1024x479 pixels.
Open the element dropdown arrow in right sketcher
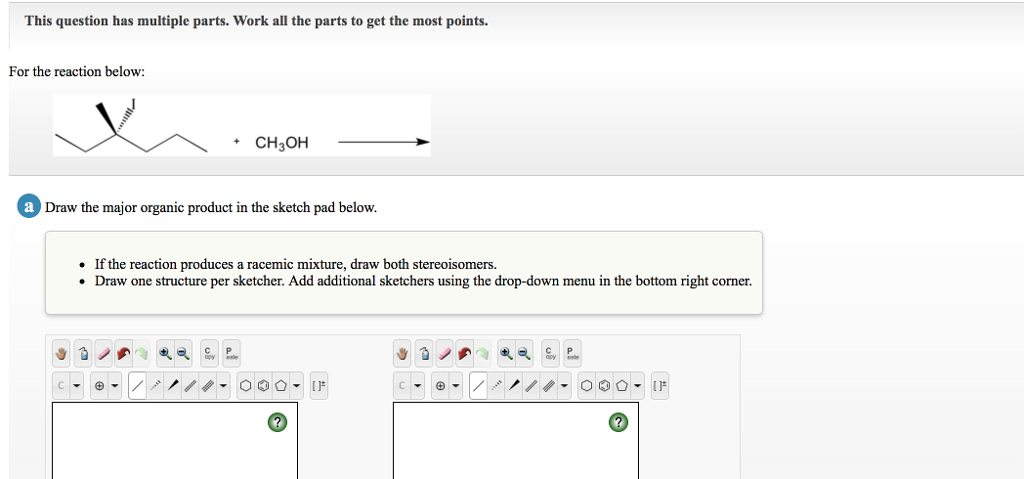click(x=418, y=386)
